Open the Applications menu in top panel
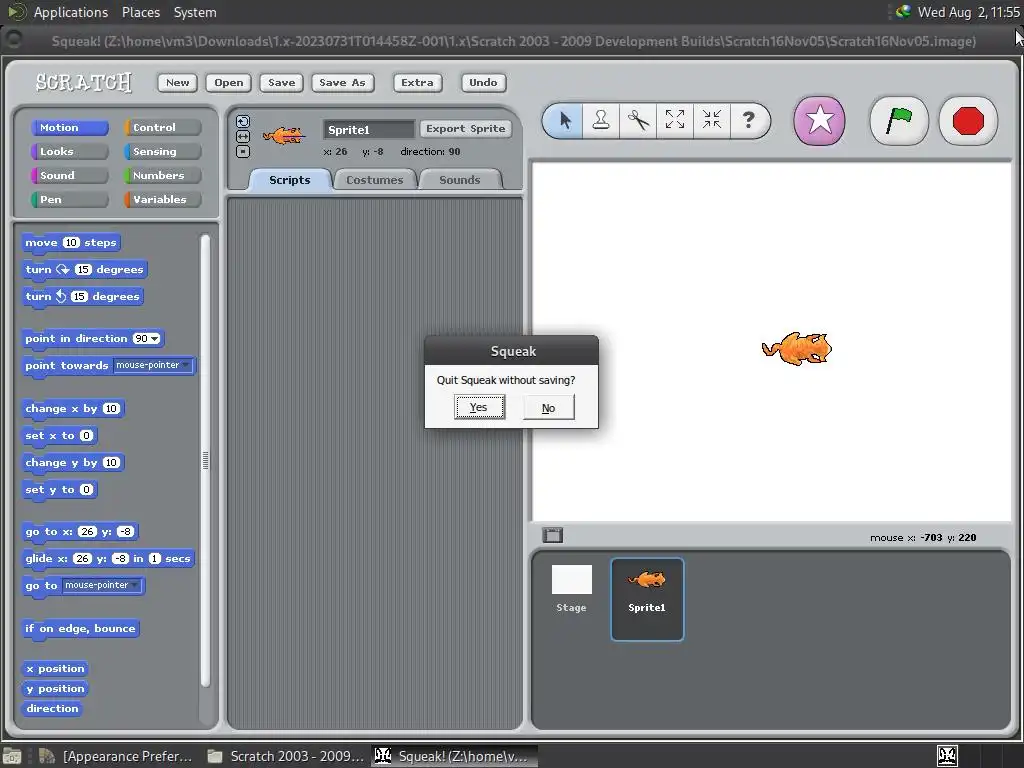 pos(71,12)
